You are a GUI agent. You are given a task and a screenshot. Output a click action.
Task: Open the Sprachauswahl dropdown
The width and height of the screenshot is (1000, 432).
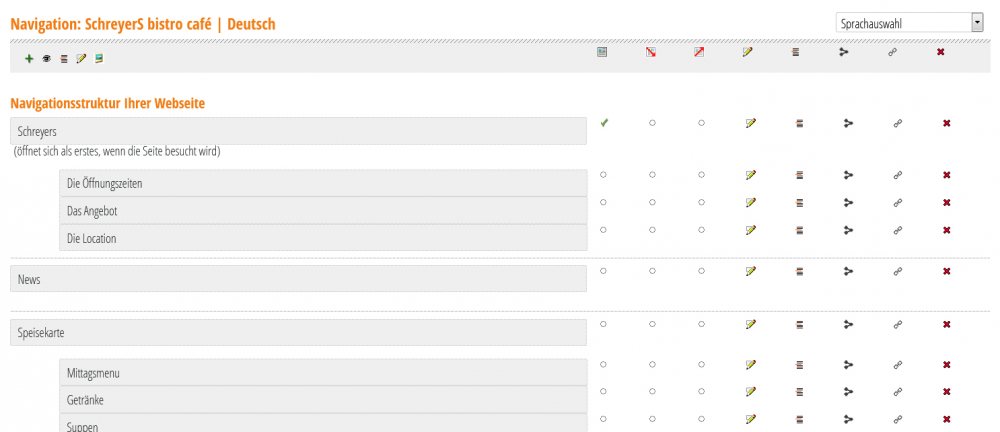pyautogui.click(x=909, y=23)
